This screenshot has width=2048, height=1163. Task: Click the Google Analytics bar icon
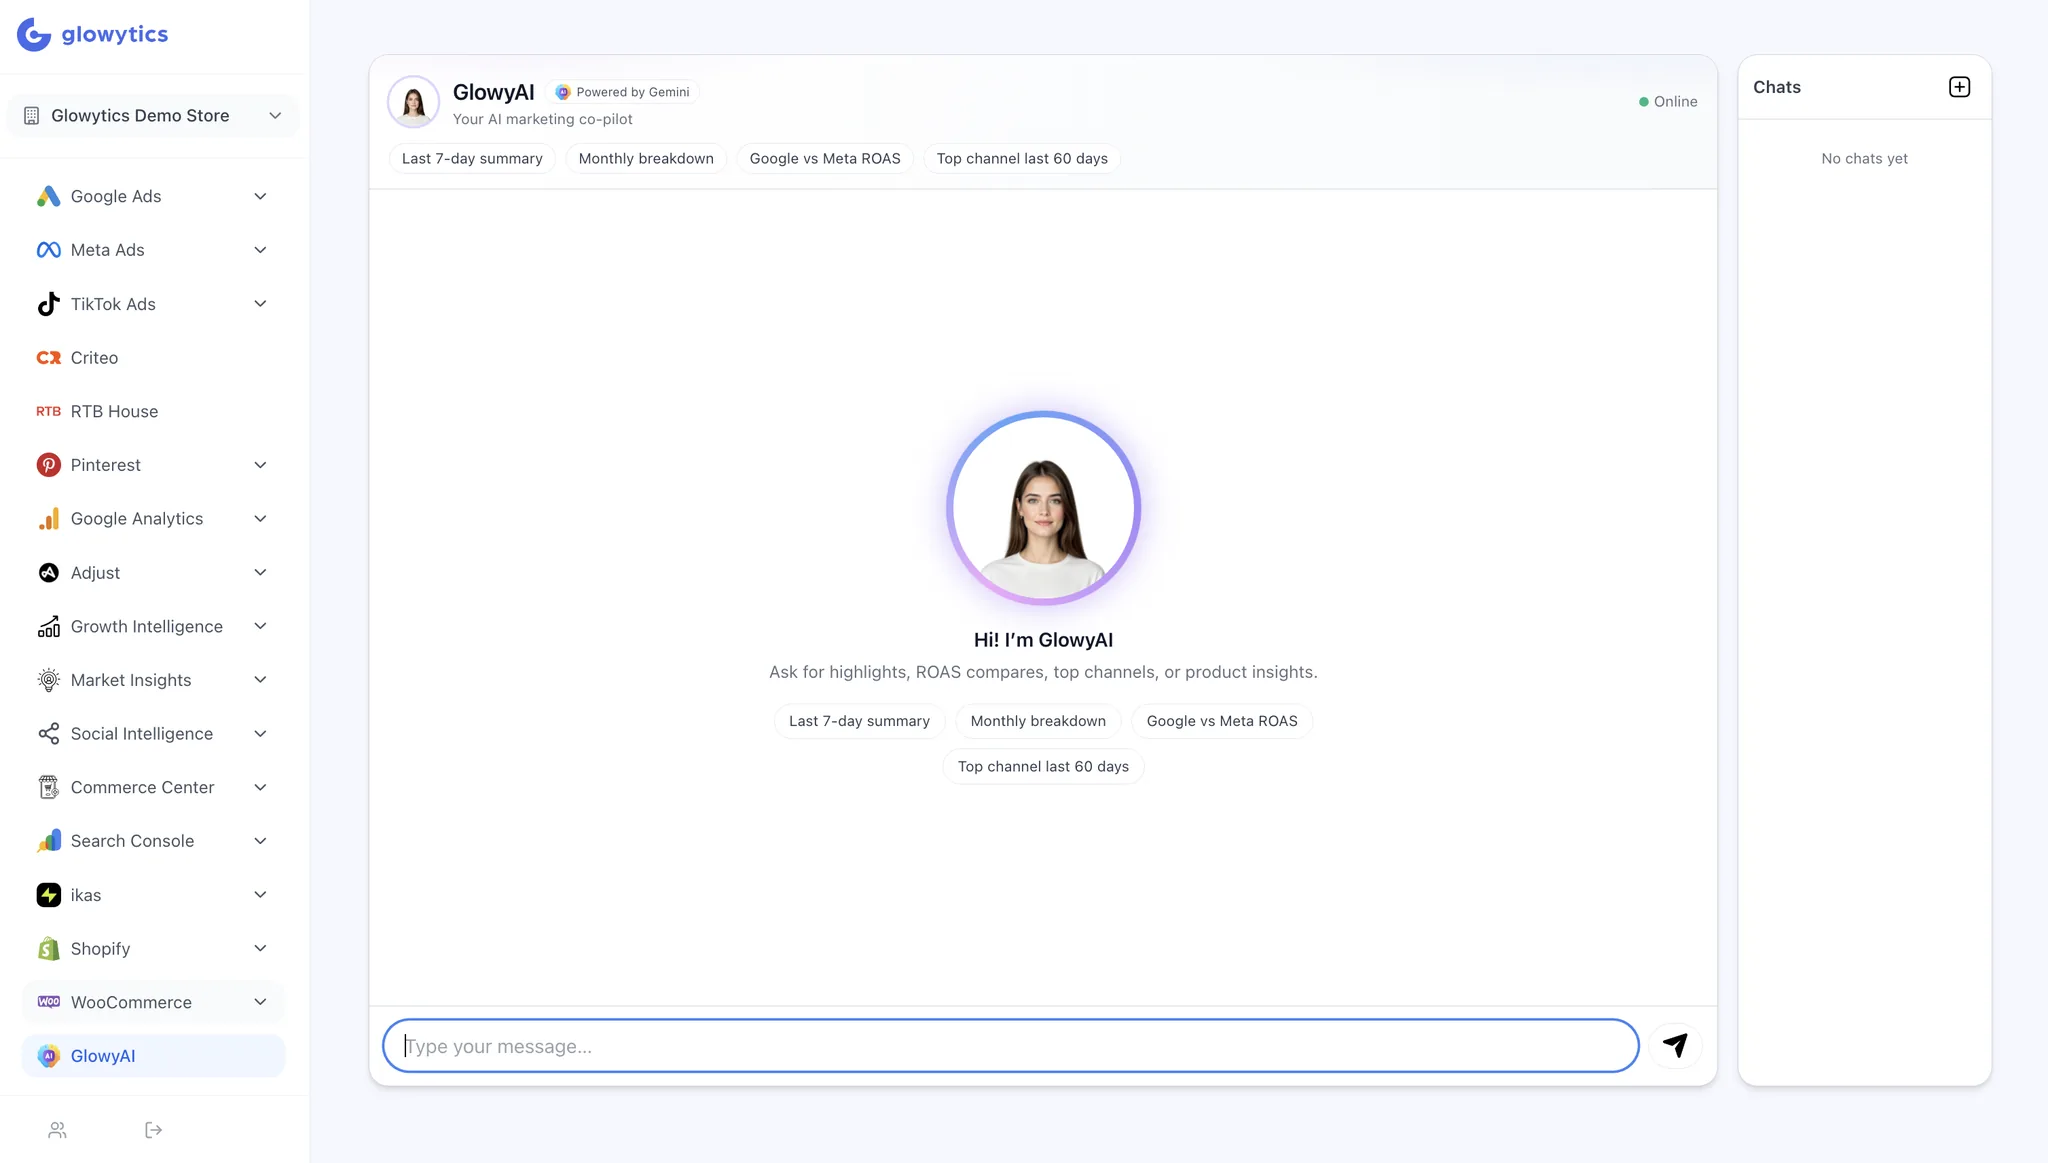click(48, 519)
